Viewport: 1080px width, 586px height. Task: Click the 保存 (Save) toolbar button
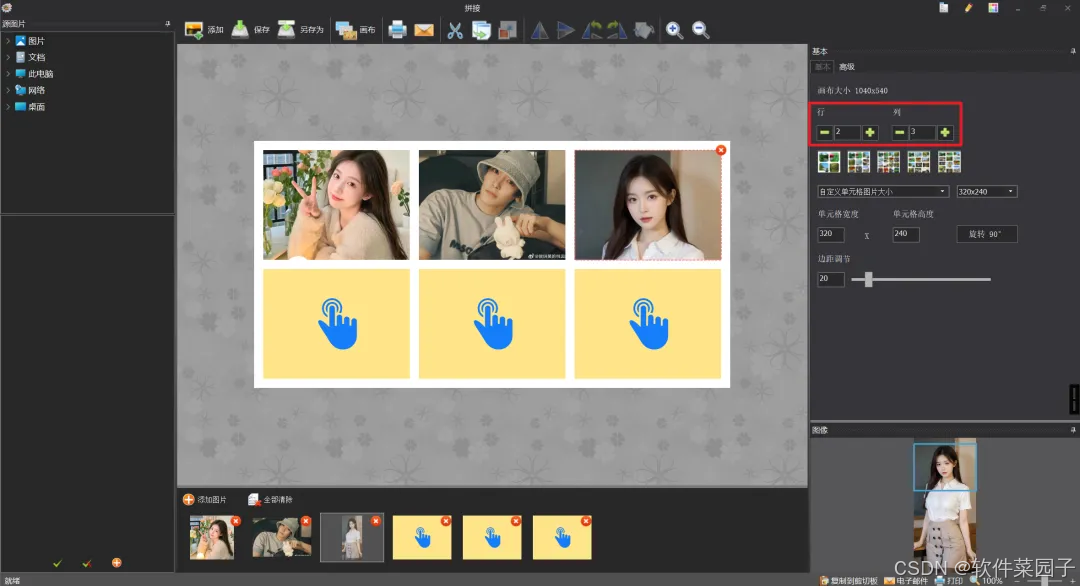coord(251,30)
